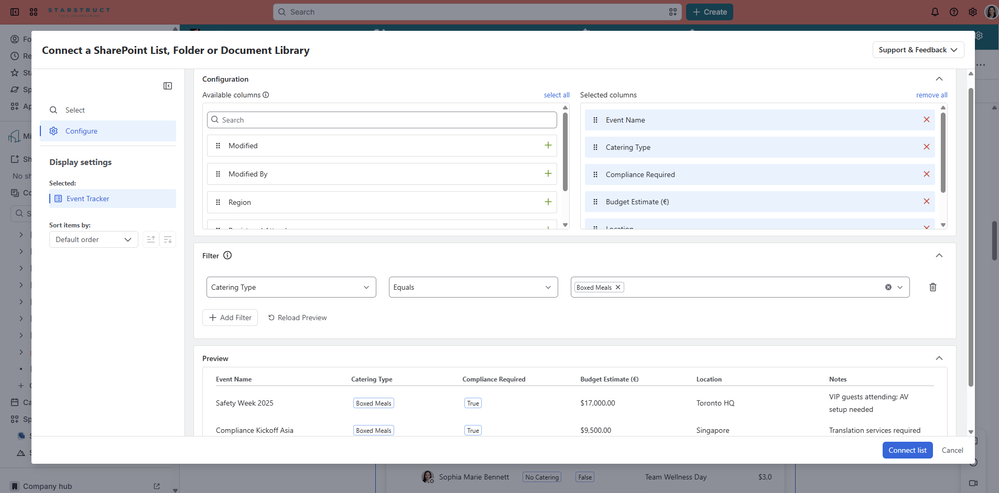Remove Event Name from selected columns
Screen dimensions: 999x493
point(926,120)
